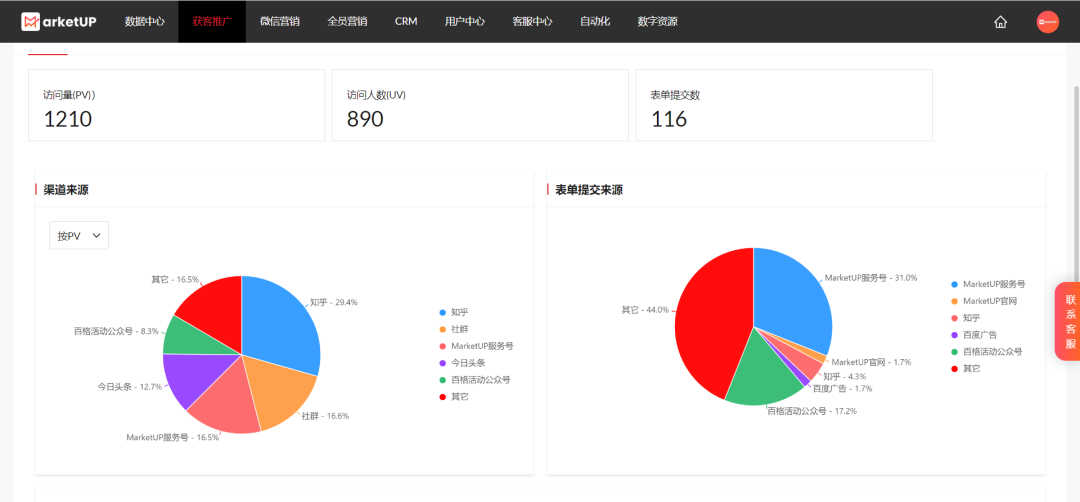1080x502 pixels.
Task: Toggle 其它 legend in 渠道来源 chart
Action: point(455,397)
